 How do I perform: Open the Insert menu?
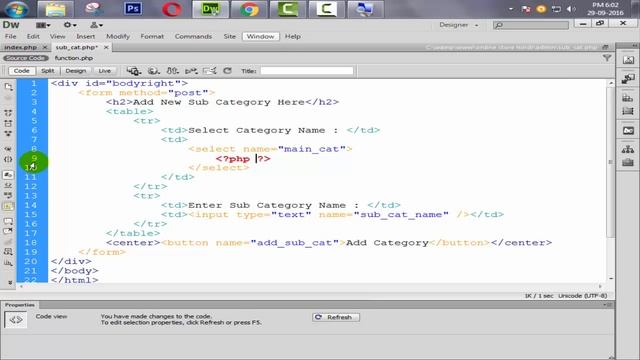[x=85, y=36]
